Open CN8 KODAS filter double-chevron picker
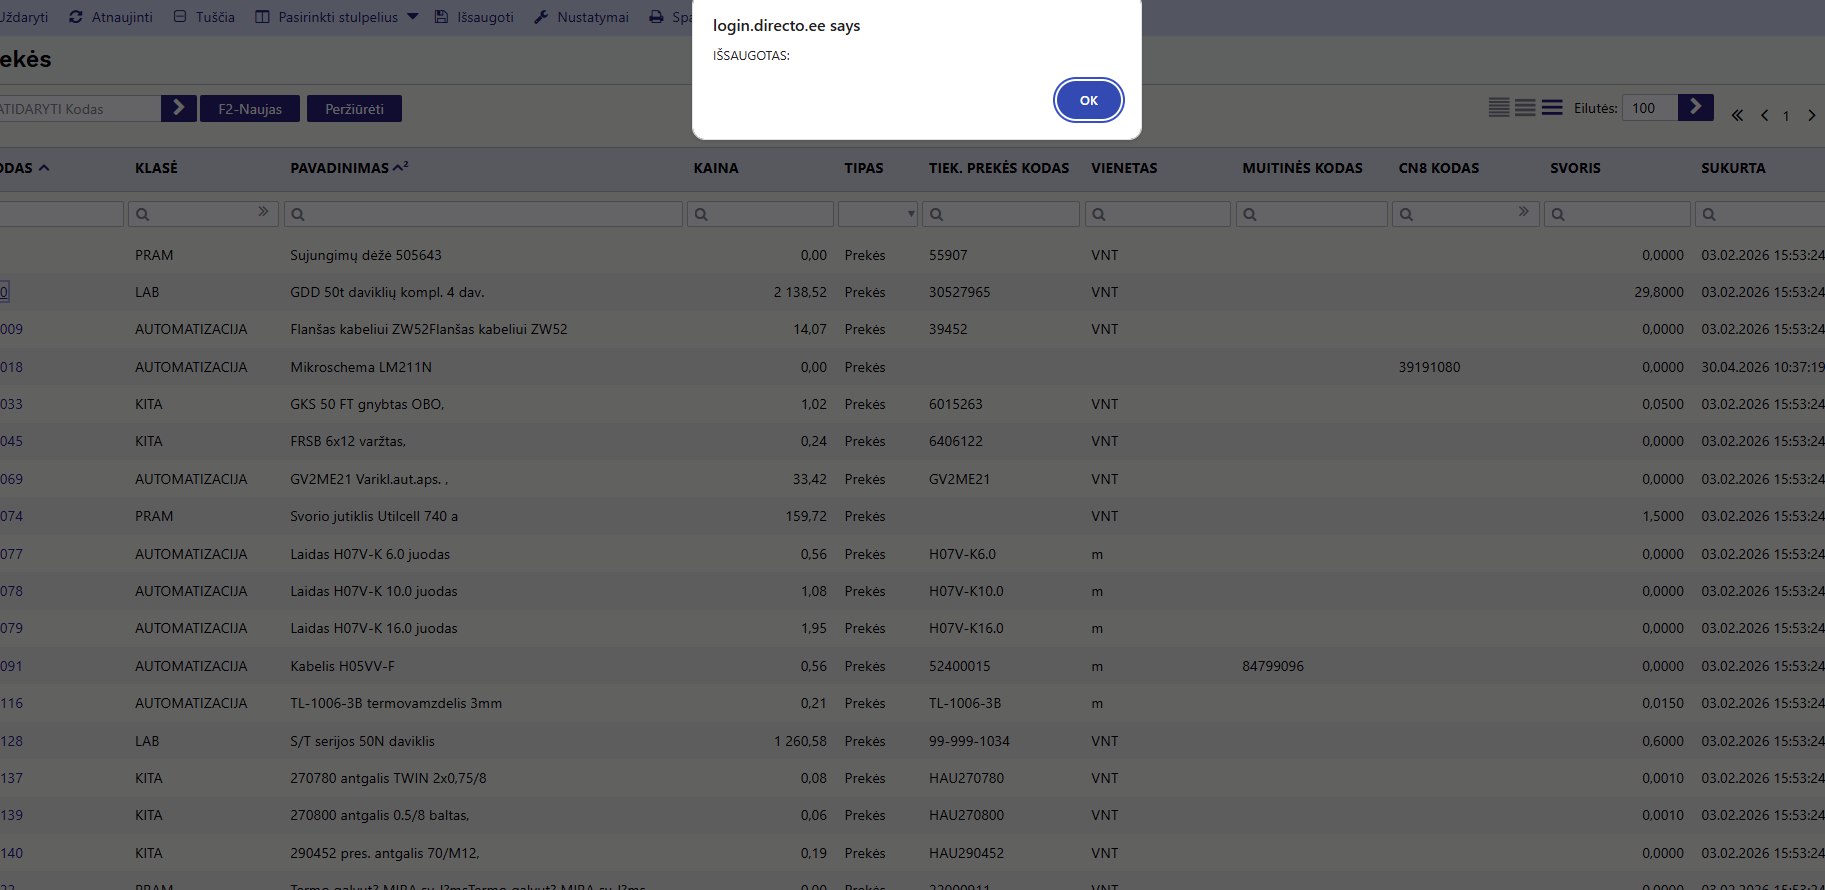Viewport: 1825px width, 890px height. coord(1523,212)
